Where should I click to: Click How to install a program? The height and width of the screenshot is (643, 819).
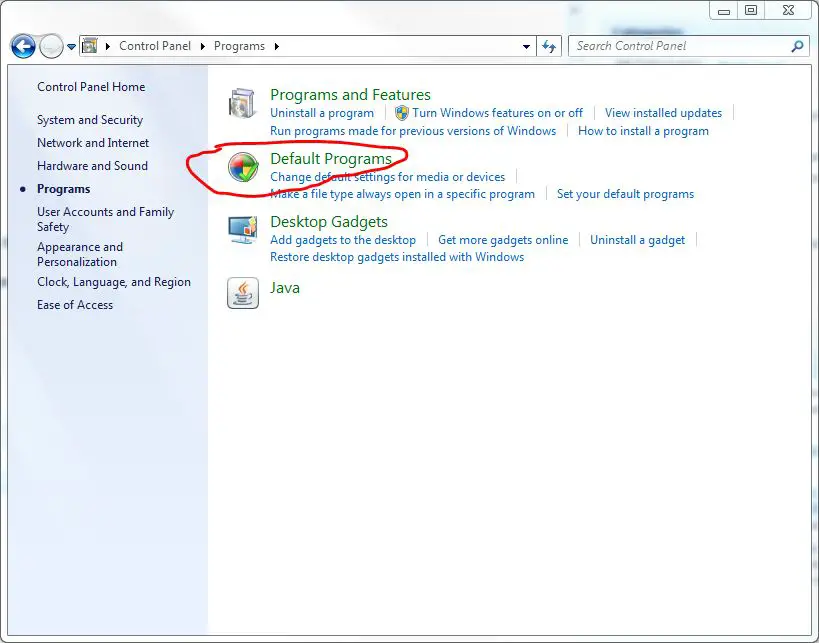click(644, 131)
